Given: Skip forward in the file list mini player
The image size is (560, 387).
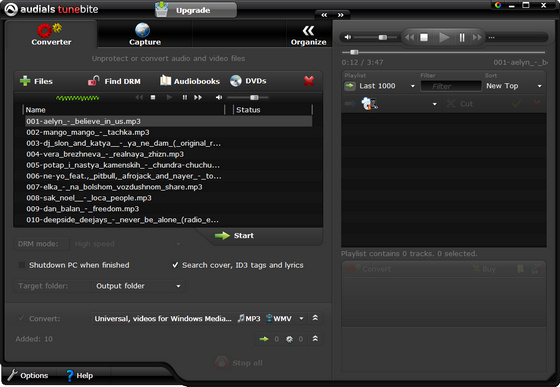Looking at the screenshot, I should (198, 97).
